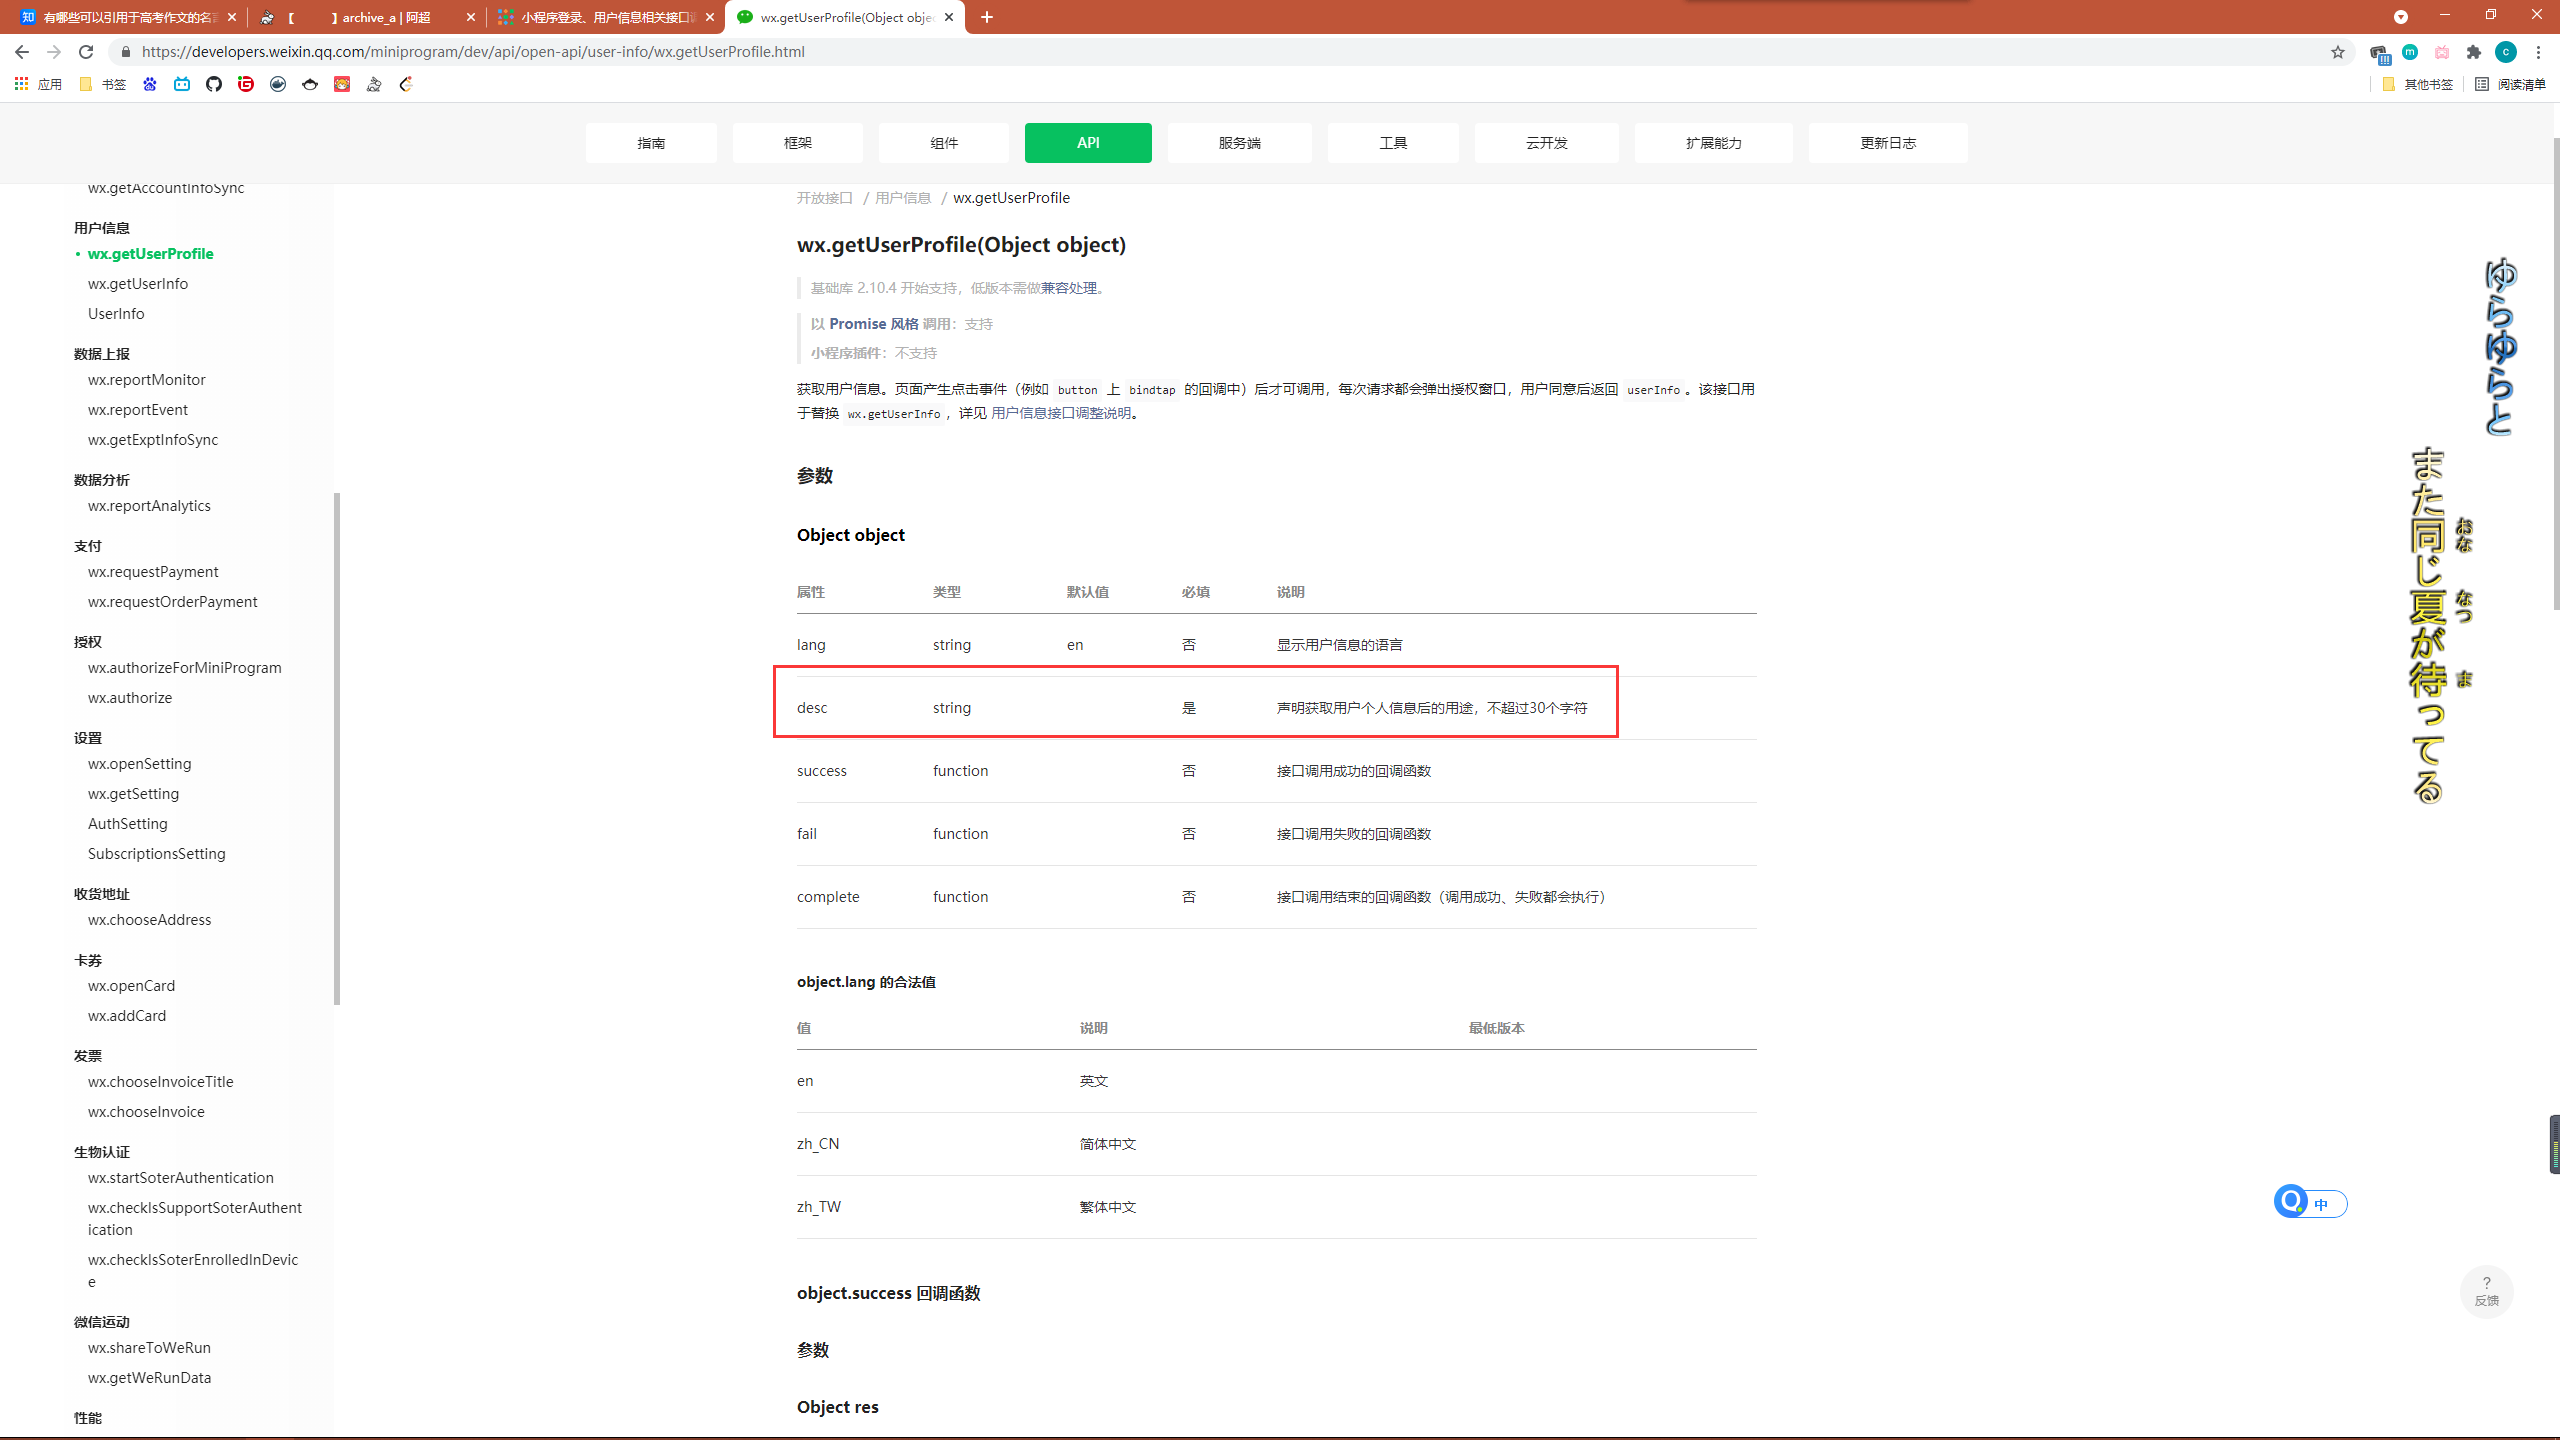The height and width of the screenshot is (1440, 2560).
Task: Reload the current page
Action: [86, 52]
